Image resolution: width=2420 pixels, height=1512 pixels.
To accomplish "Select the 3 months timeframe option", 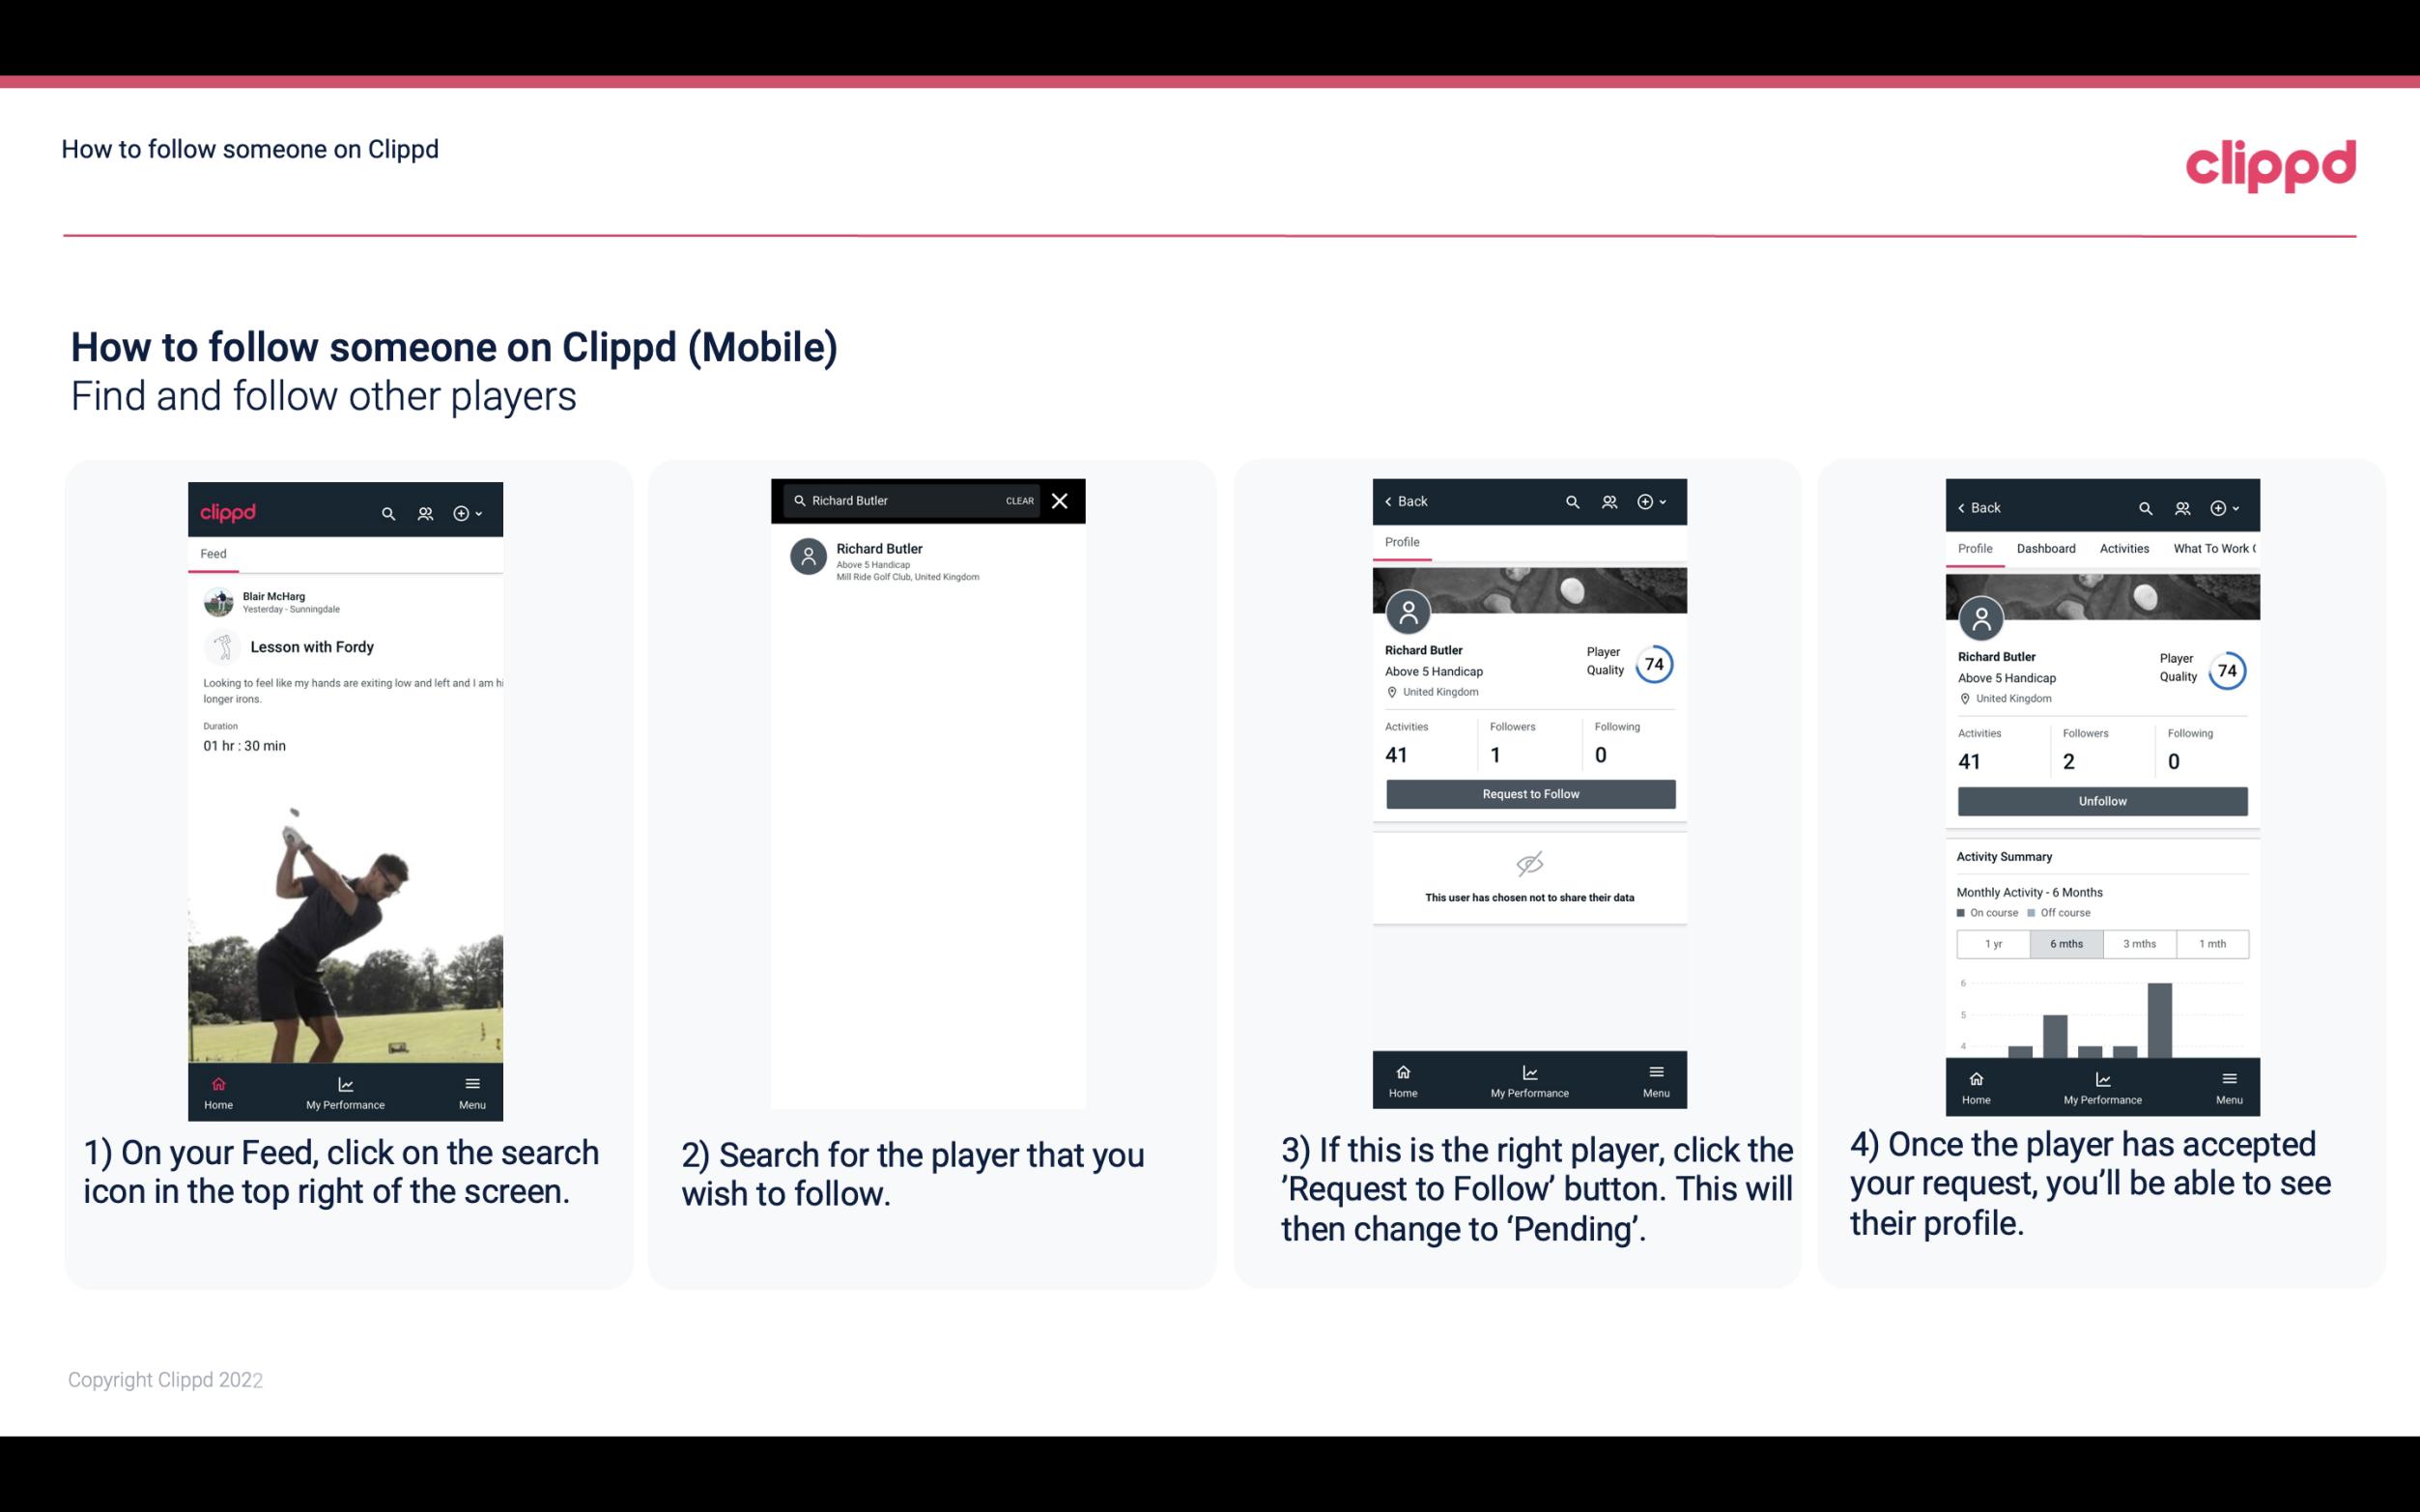I will (2138, 942).
